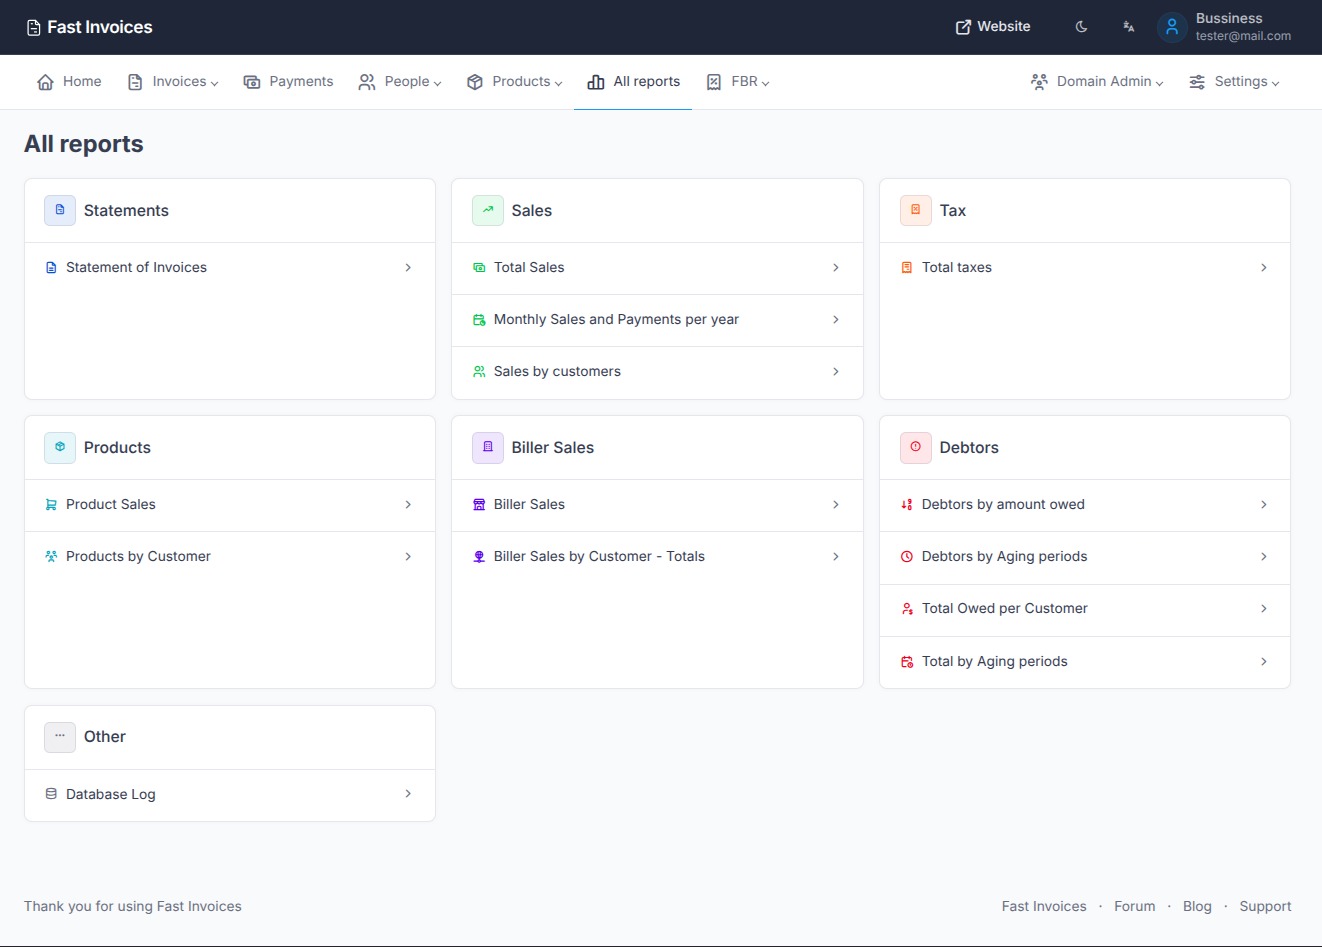This screenshot has width=1322, height=947.
Task: Open the Forum footer link
Action: (1134, 907)
